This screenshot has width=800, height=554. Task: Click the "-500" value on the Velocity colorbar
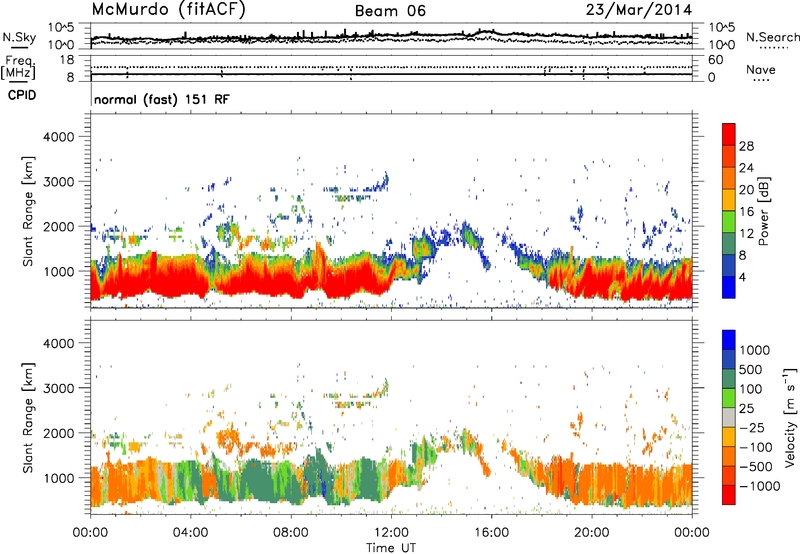pyautogui.click(x=756, y=466)
